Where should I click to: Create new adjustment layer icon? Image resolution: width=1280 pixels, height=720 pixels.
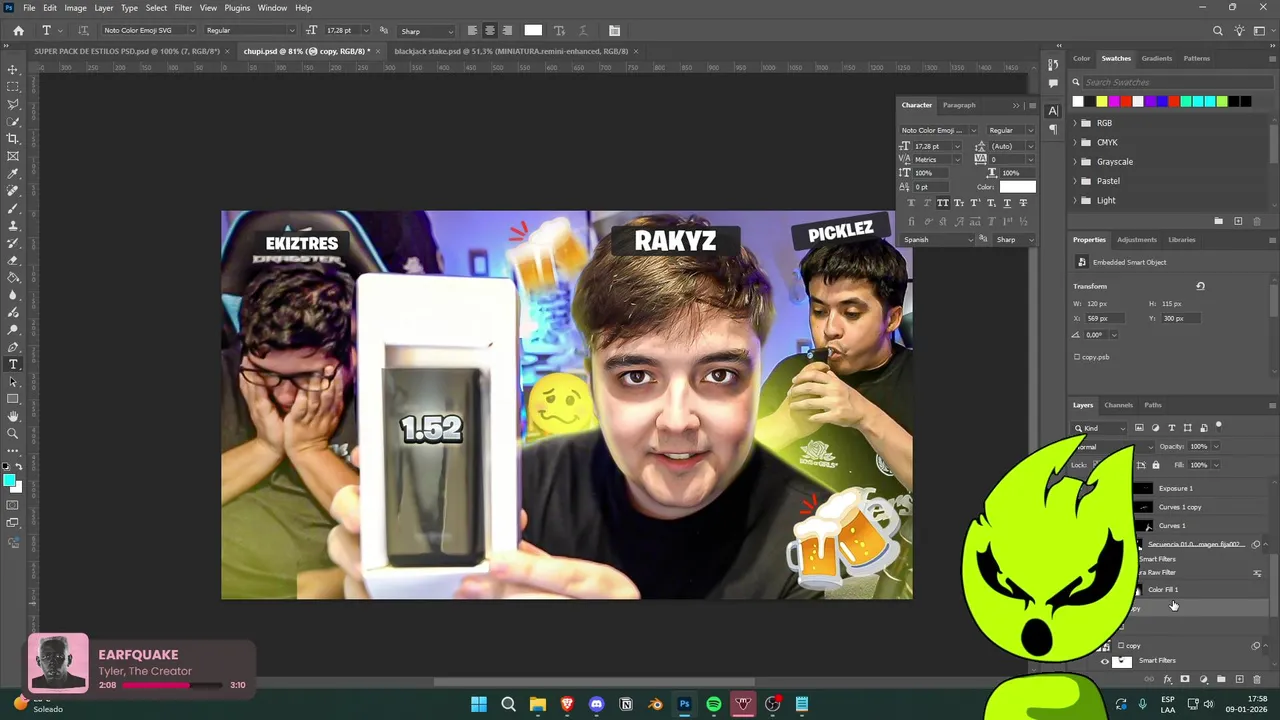pos(1203,680)
